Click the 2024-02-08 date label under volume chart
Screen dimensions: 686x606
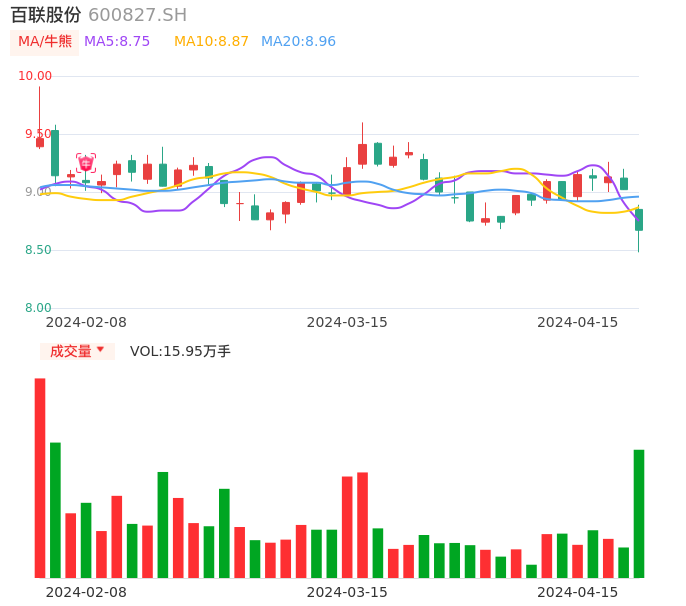click(x=86, y=592)
